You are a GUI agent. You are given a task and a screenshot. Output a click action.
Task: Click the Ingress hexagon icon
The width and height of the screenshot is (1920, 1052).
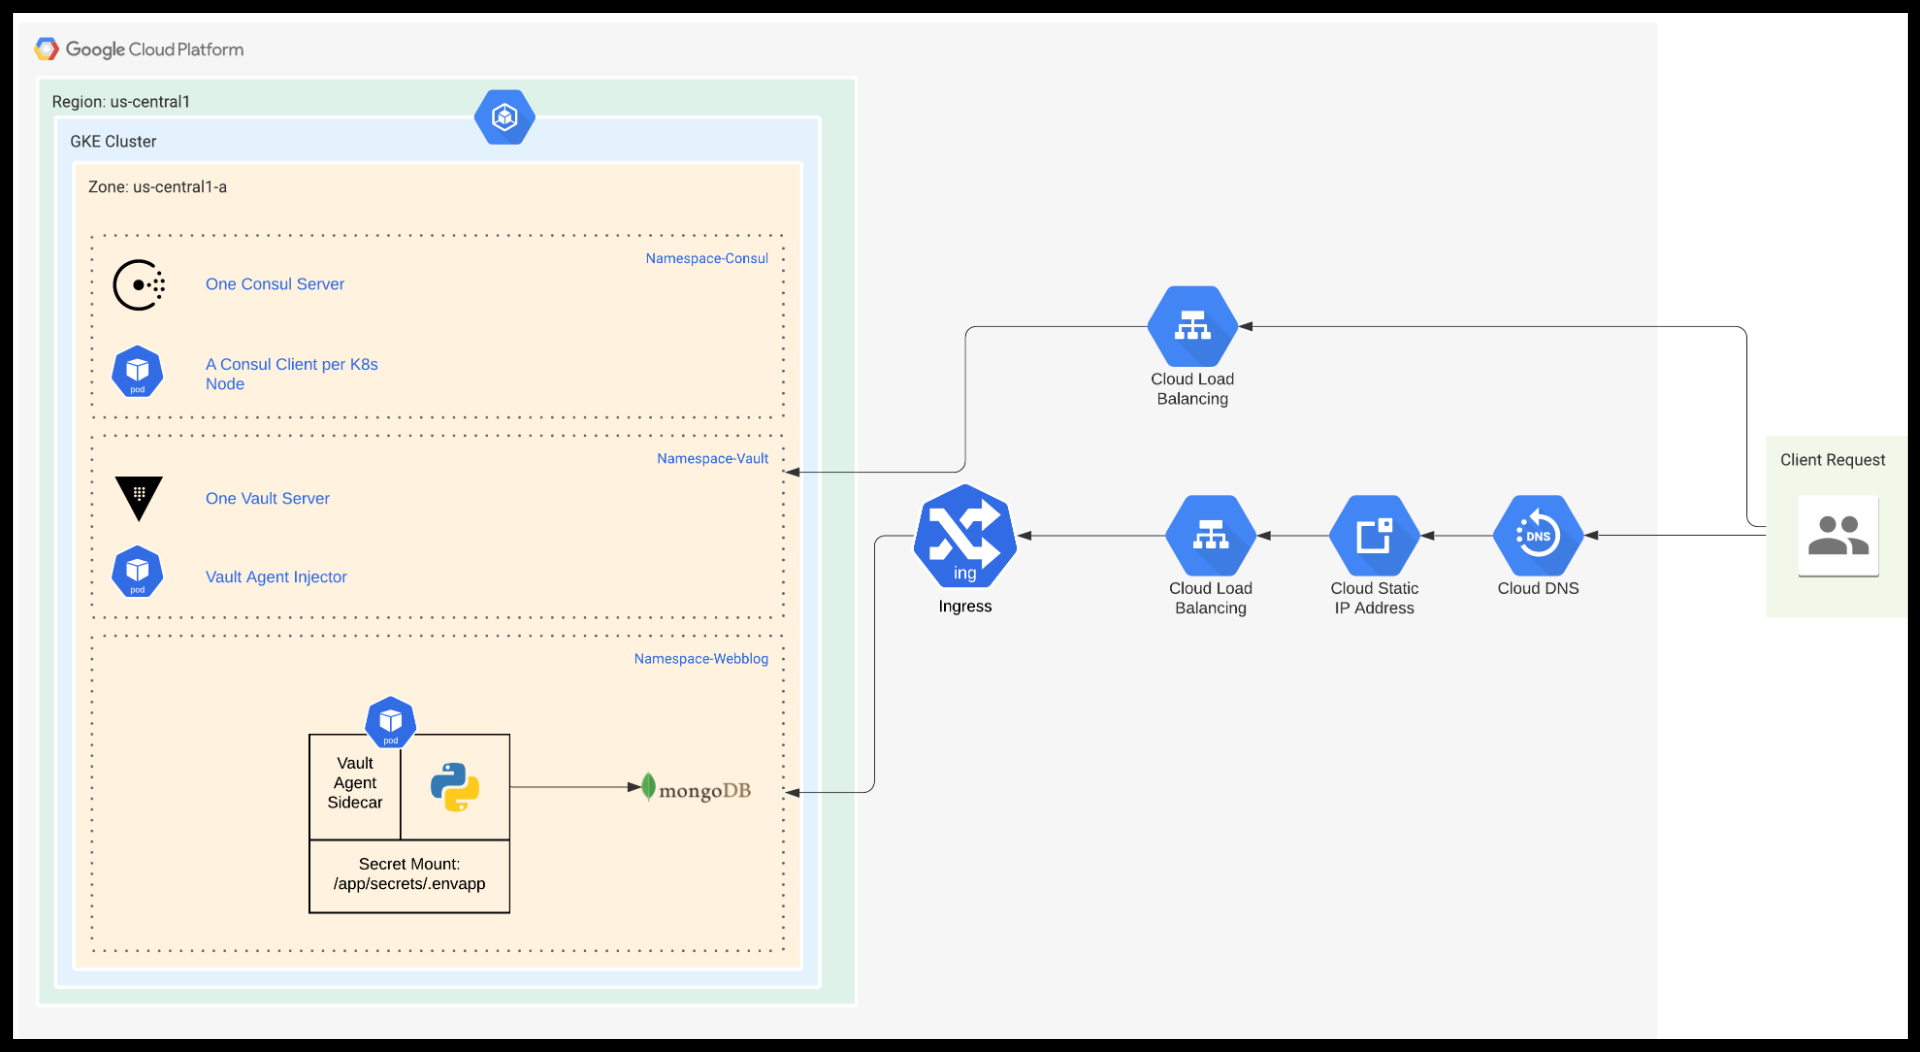tap(964, 537)
